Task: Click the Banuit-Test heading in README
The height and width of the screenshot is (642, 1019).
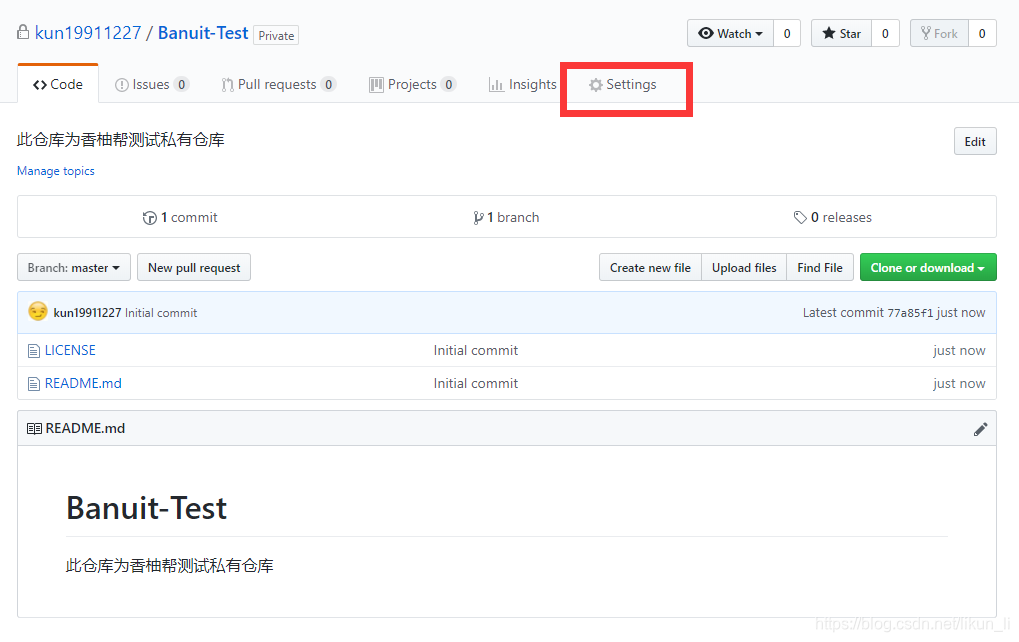Action: click(147, 508)
